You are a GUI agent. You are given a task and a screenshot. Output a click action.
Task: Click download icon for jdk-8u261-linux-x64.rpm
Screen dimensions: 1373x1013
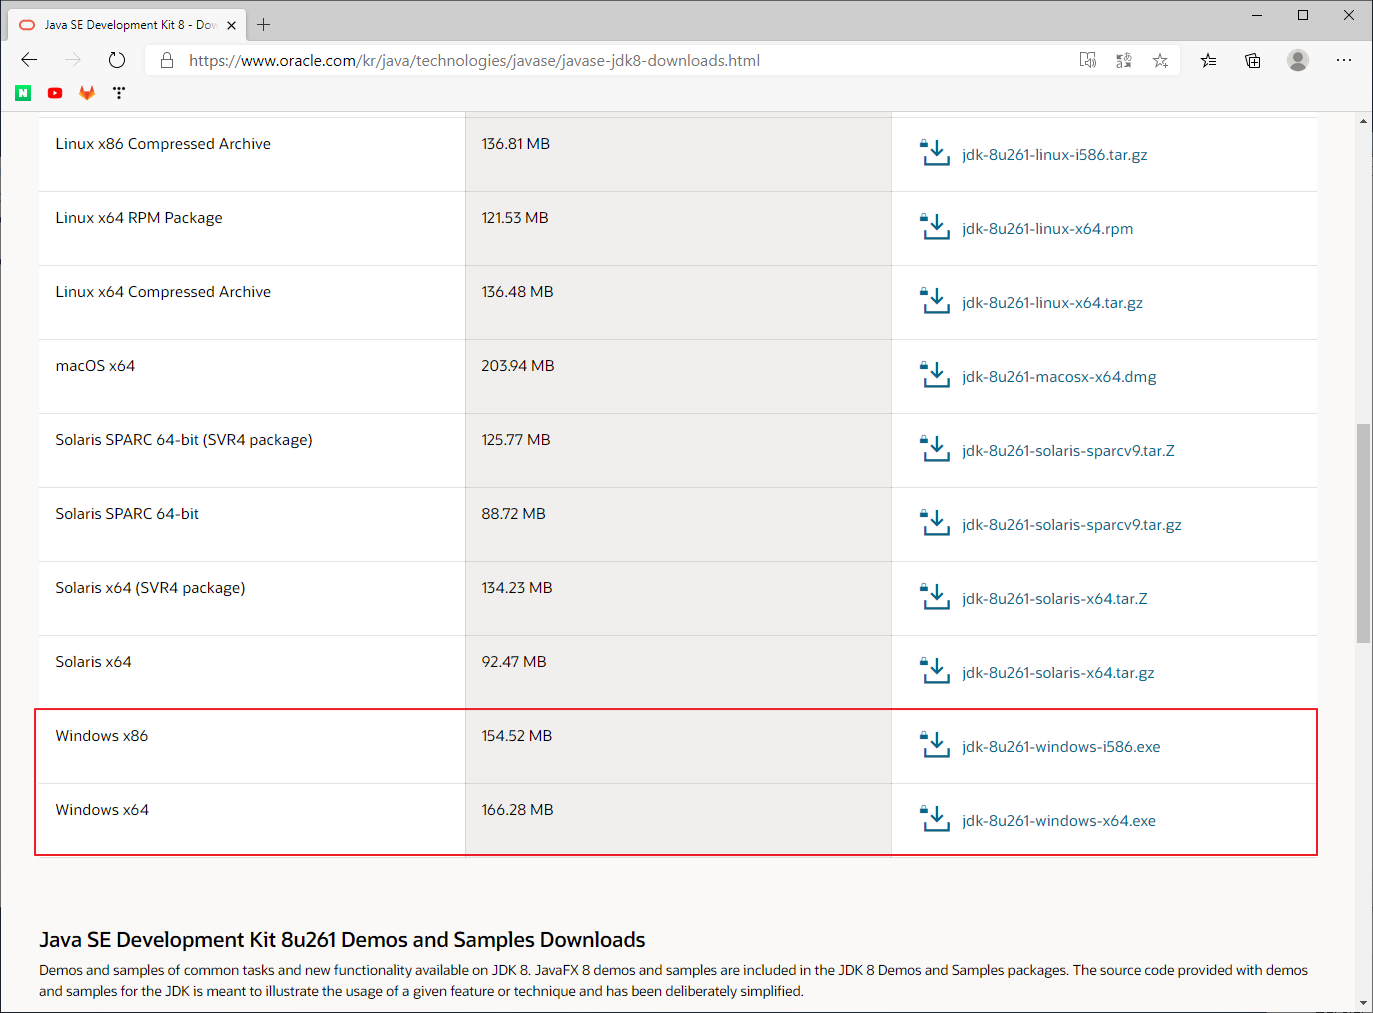click(934, 227)
